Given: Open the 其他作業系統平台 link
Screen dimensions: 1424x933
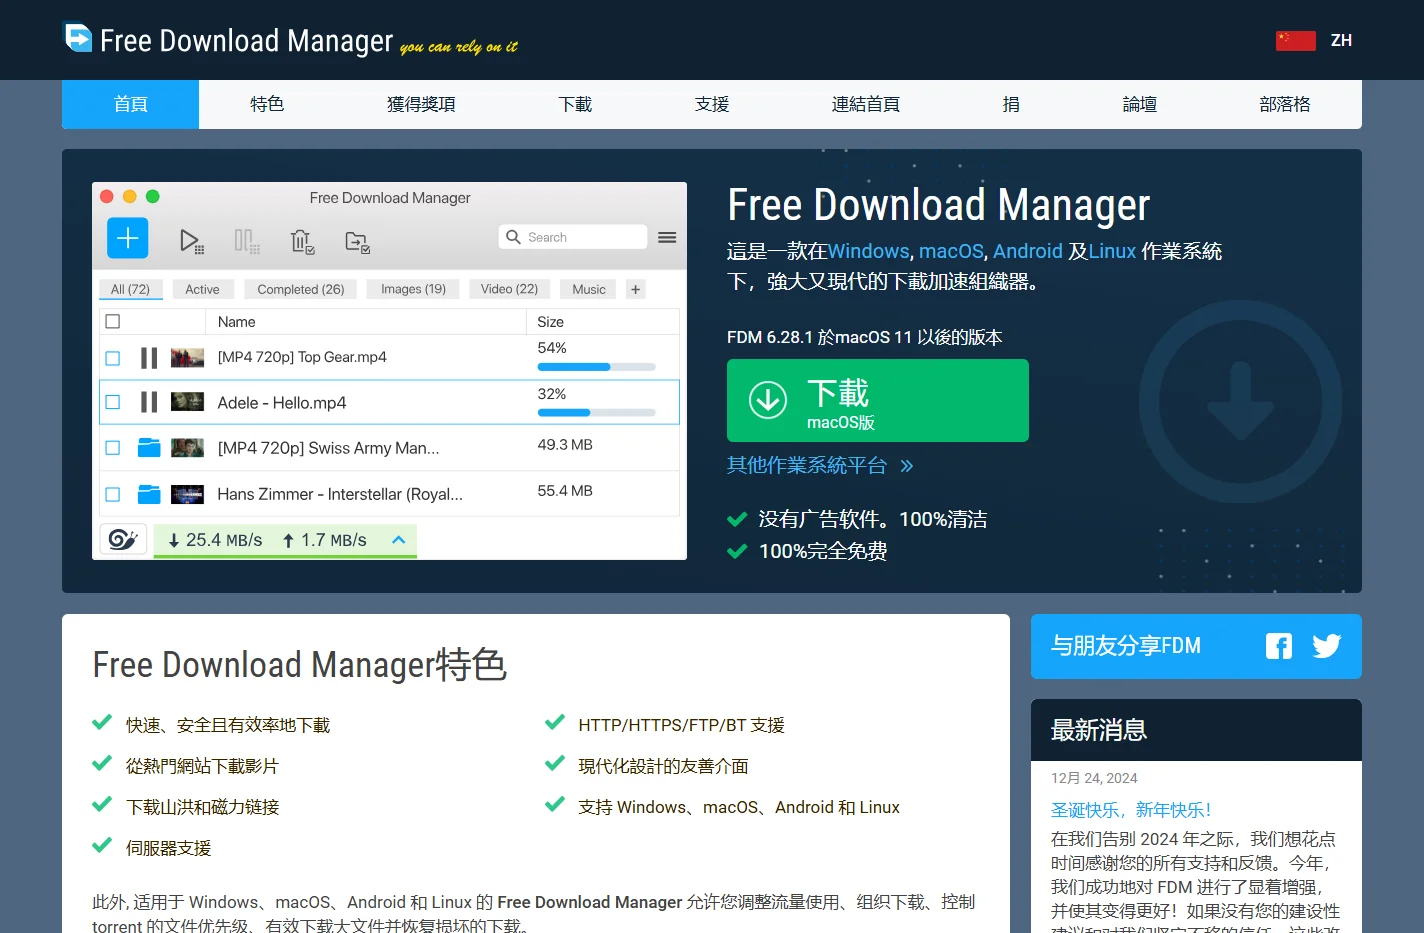Looking at the screenshot, I should [x=820, y=465].
